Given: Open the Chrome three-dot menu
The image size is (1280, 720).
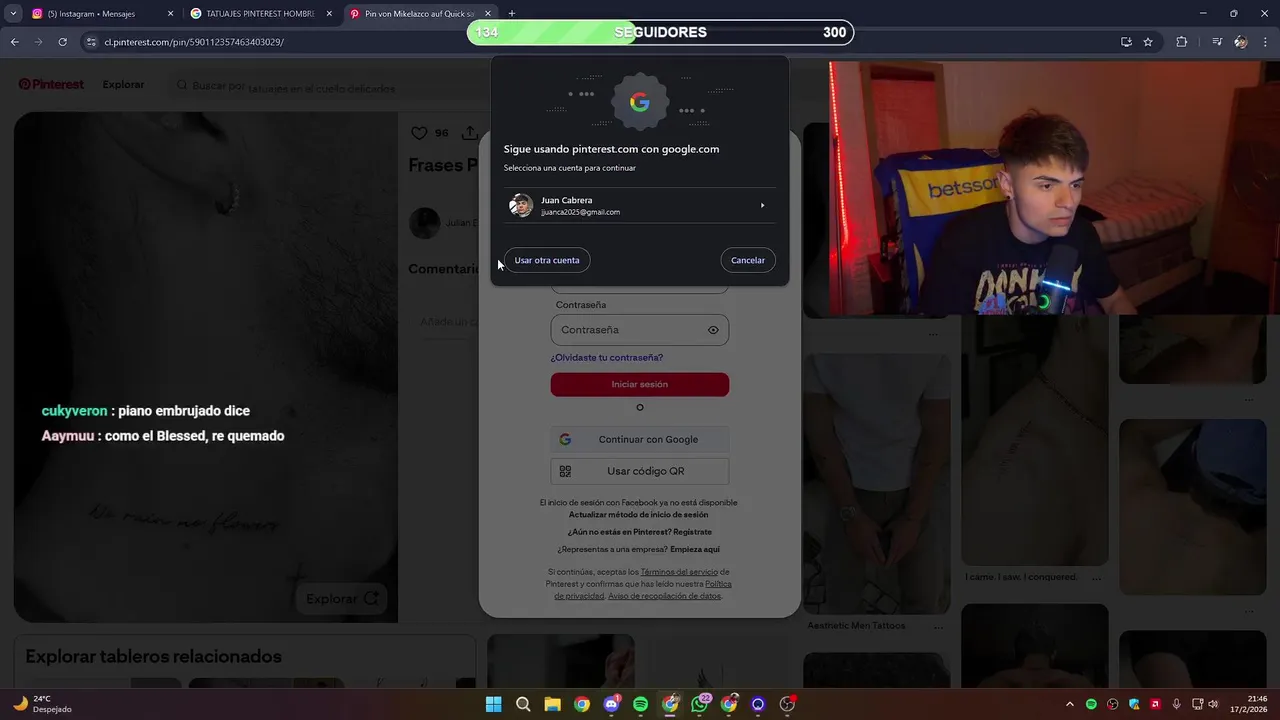Looking at the screenshot, I should 1265,42.
